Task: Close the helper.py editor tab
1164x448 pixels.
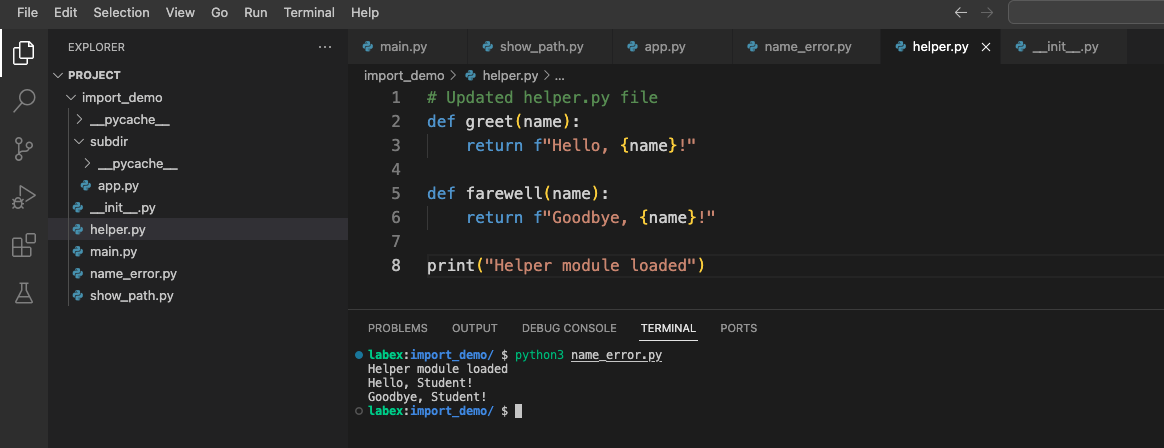Action: tap(985, 47)
